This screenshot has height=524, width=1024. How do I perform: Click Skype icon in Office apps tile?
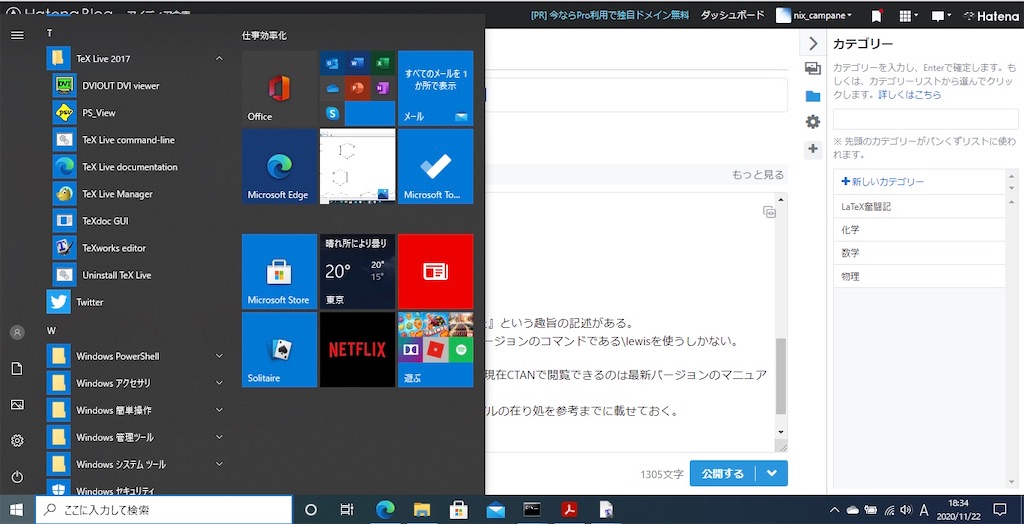click(332, 114)
